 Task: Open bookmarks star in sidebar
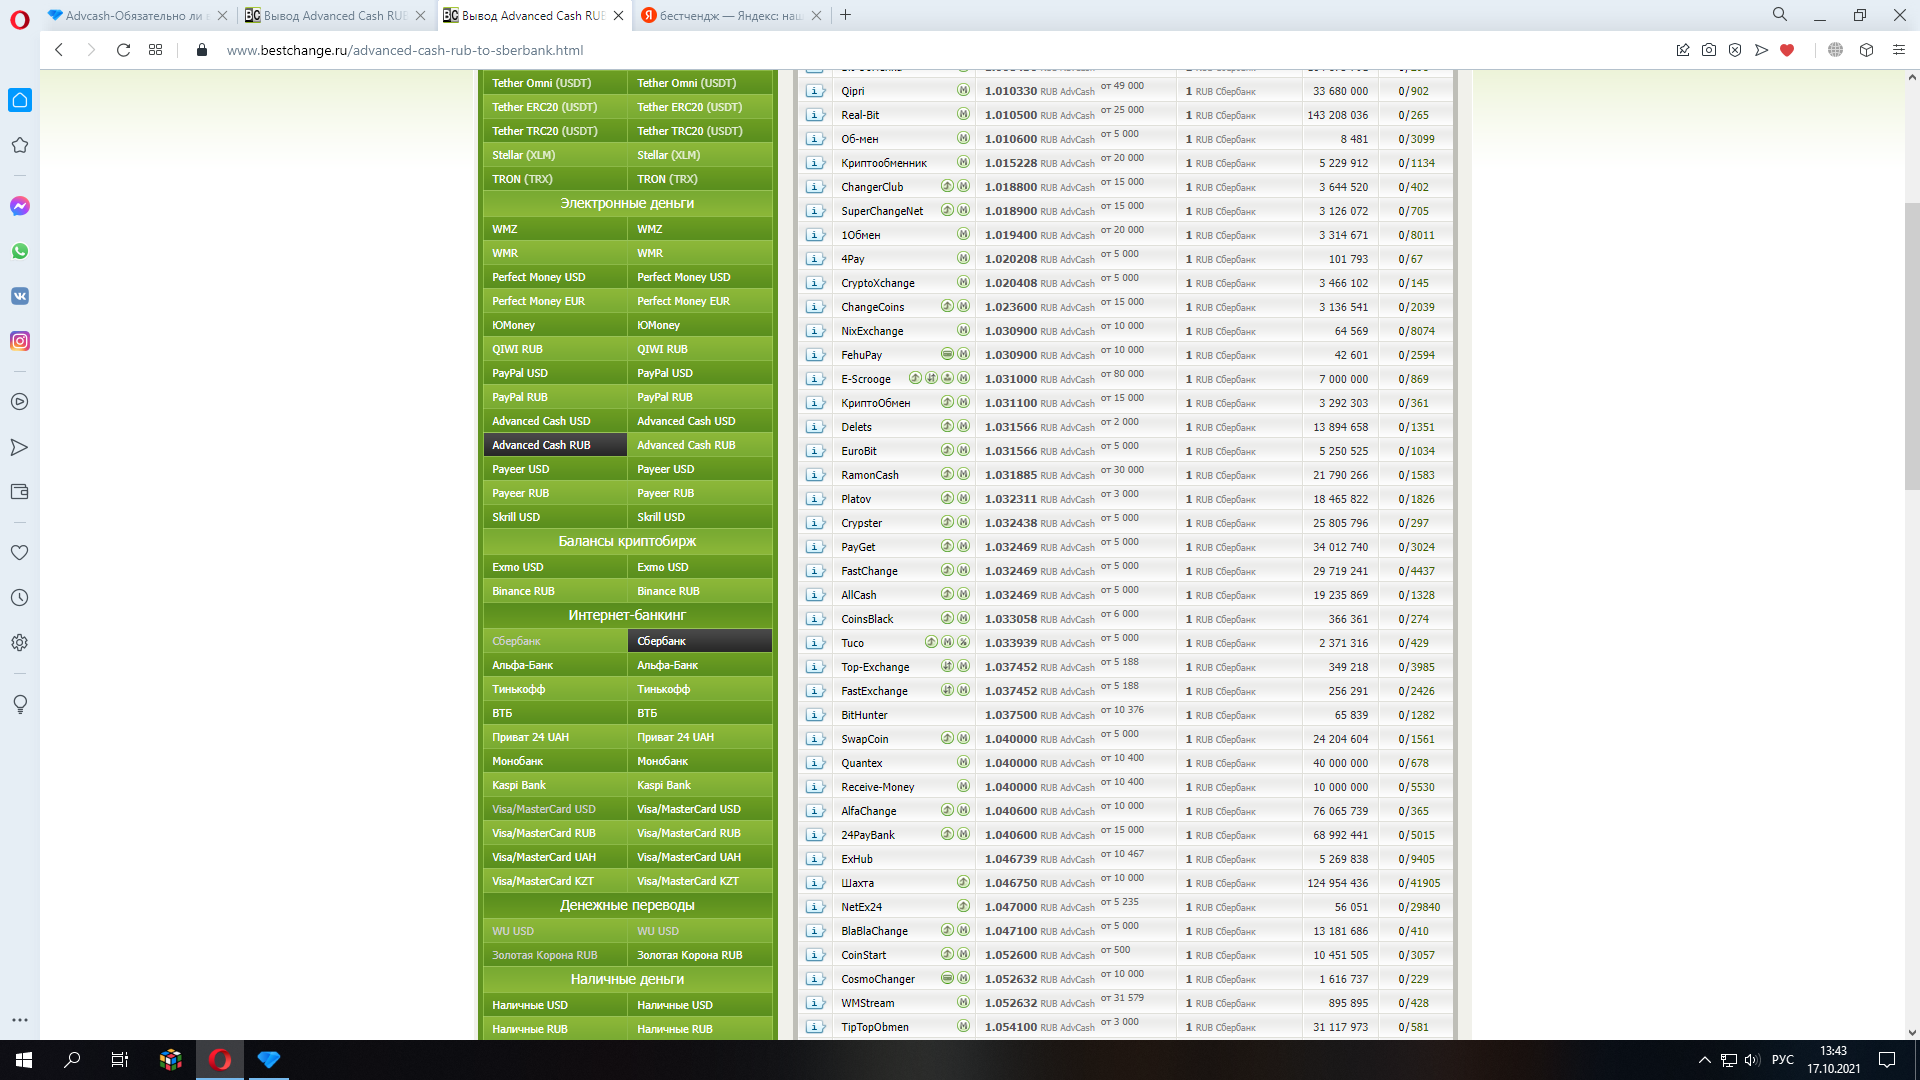pos(20,145)
